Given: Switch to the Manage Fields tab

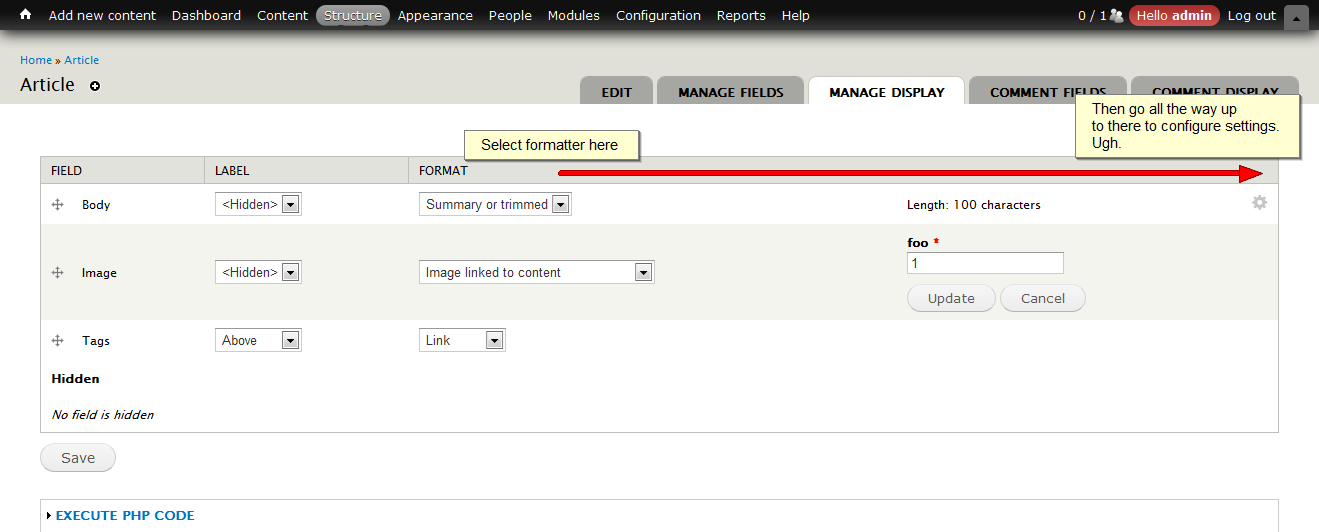Looking at the screenshot, I should tap(731, 91).
